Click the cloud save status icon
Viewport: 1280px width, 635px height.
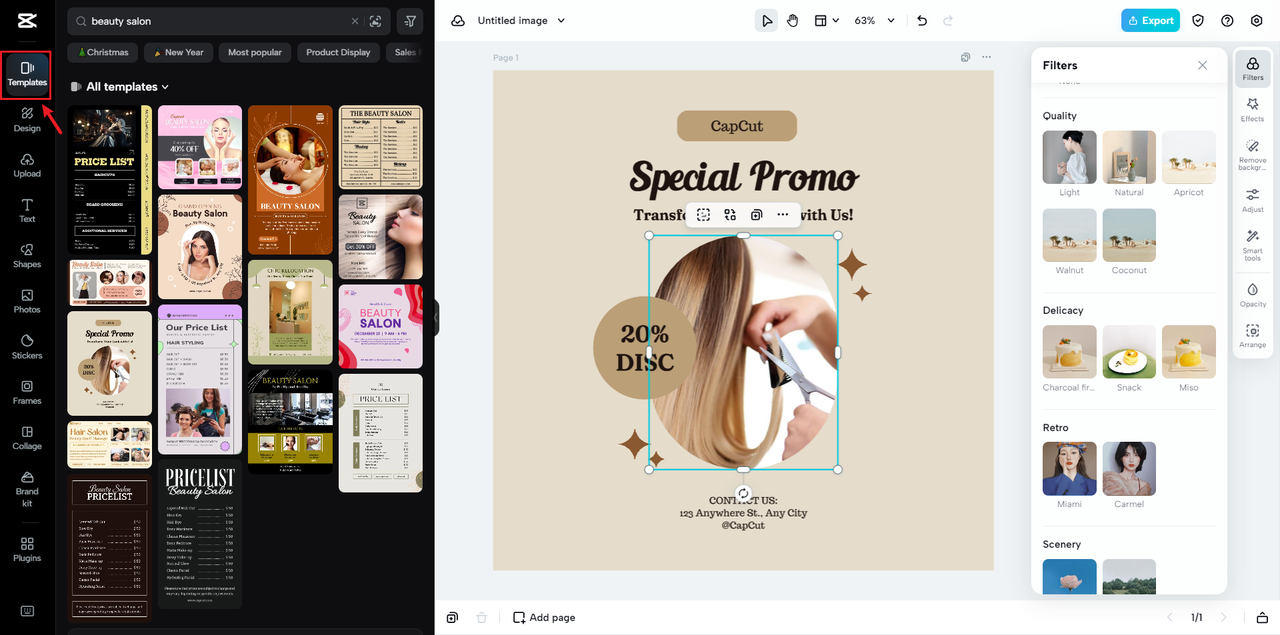pyautogui.click(x=457, y=20)
